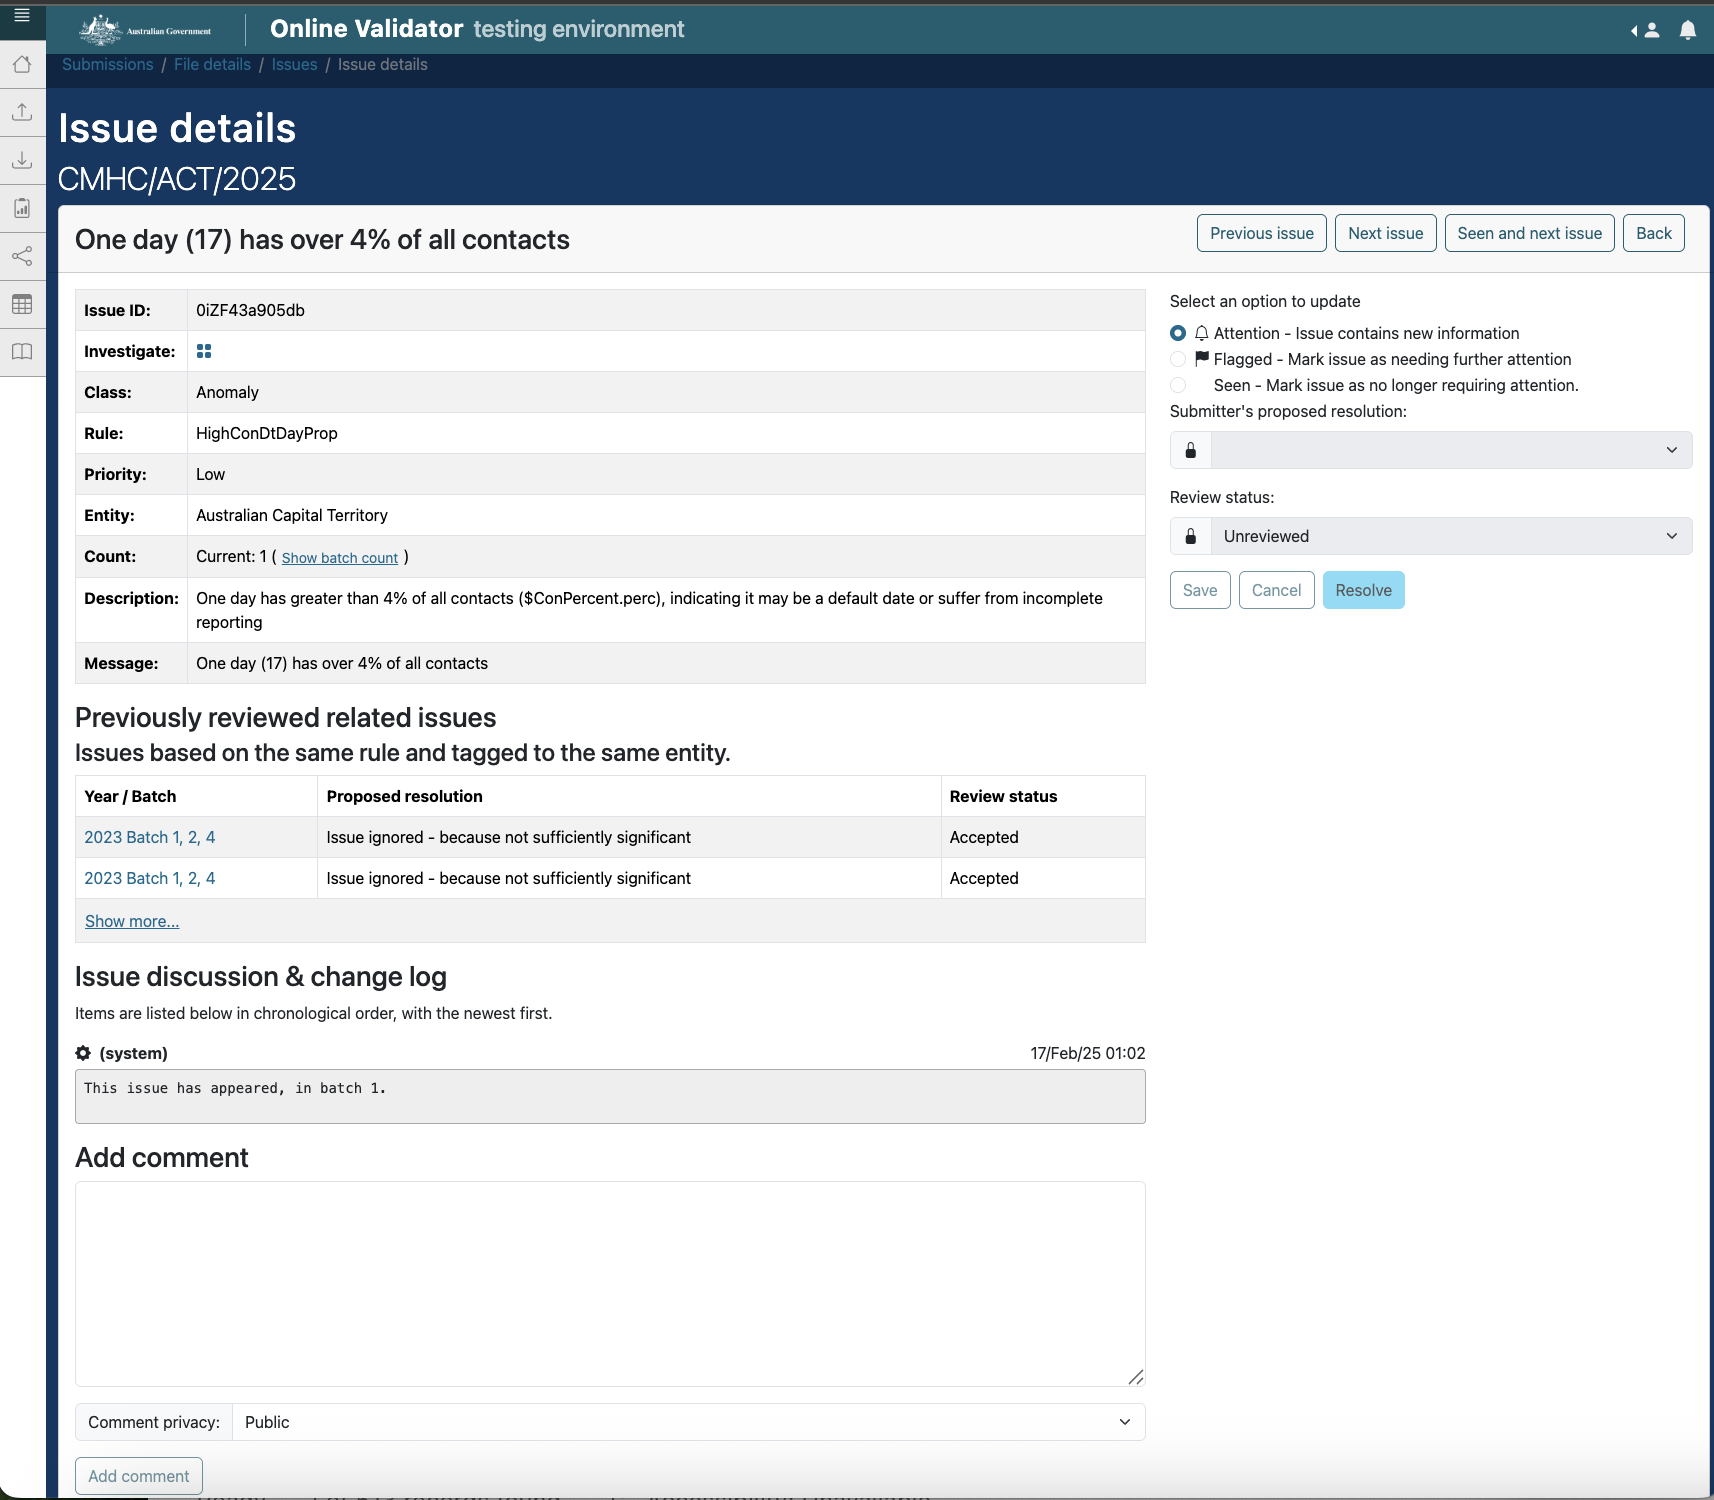The height and width of the screenshot is (1500, 1714).
Task: Select the Seen radio option
Action: [1178, 385]
